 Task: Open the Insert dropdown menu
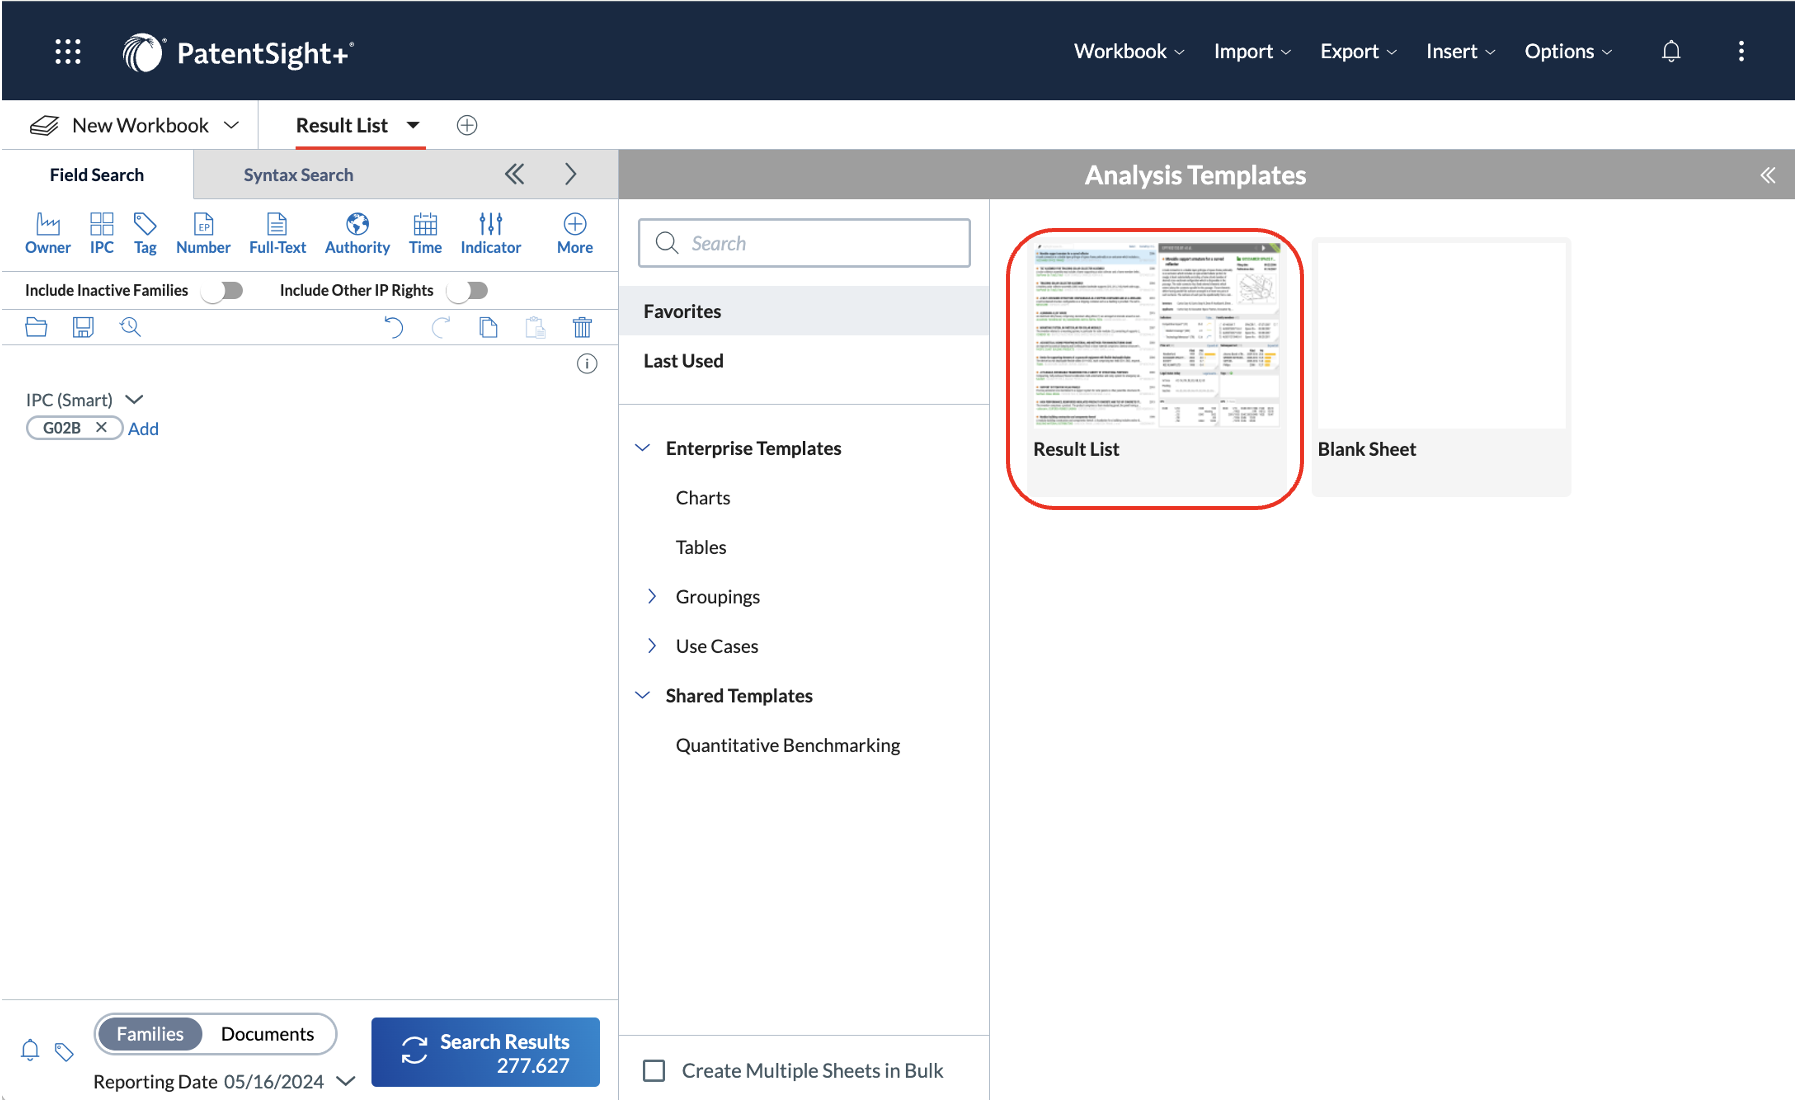1460,51
